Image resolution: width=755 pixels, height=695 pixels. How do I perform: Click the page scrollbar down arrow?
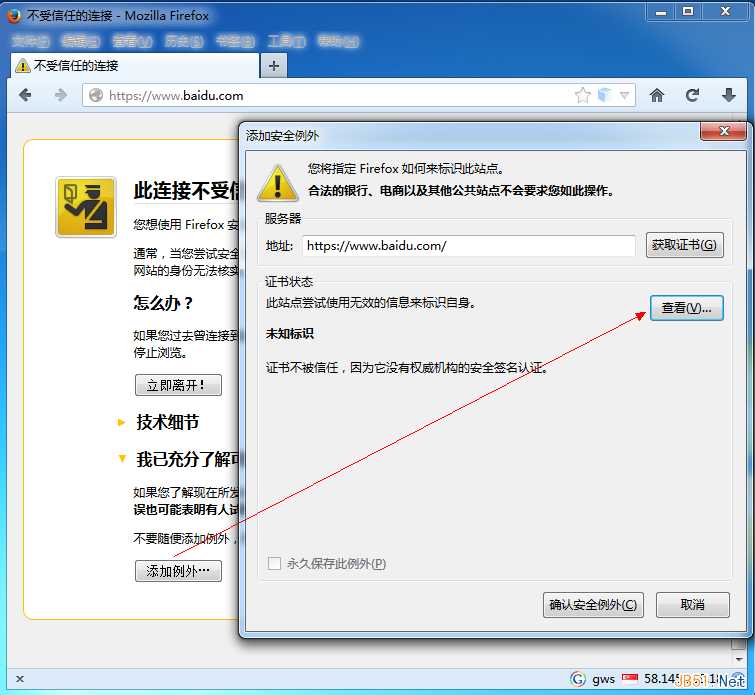click(739, 658)
